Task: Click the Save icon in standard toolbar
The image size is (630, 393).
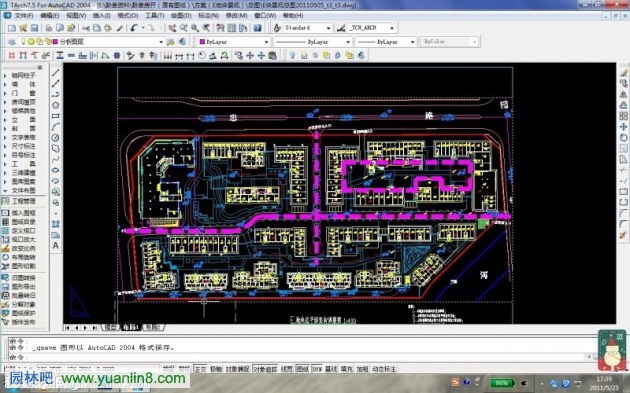Action: [x=35, y=28]
